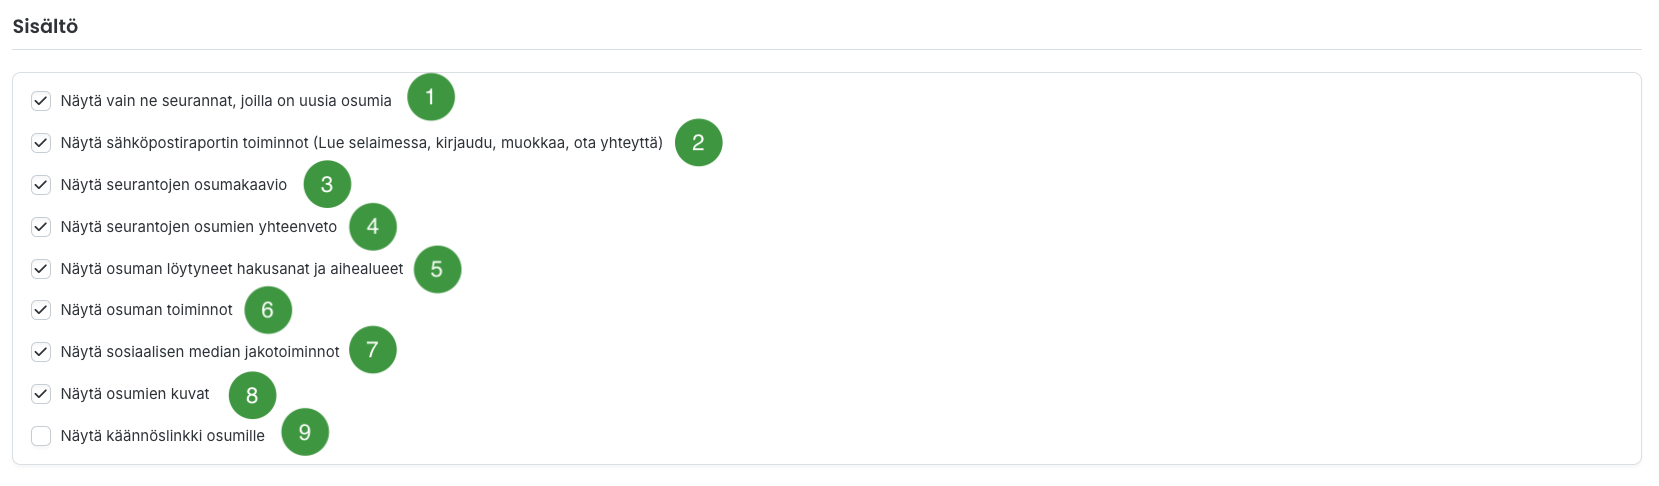
Task: Disable the 'Näytä sähköpostiraportin toiminnot' checkbox
Action: pos(41,143)
